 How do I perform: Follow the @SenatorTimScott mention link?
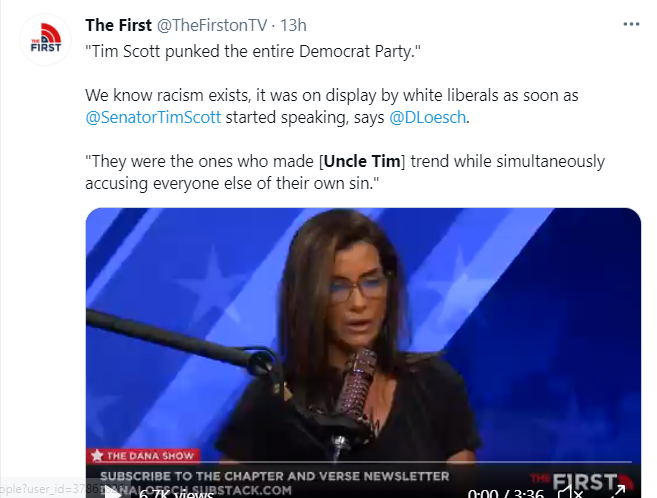(153, 117)
